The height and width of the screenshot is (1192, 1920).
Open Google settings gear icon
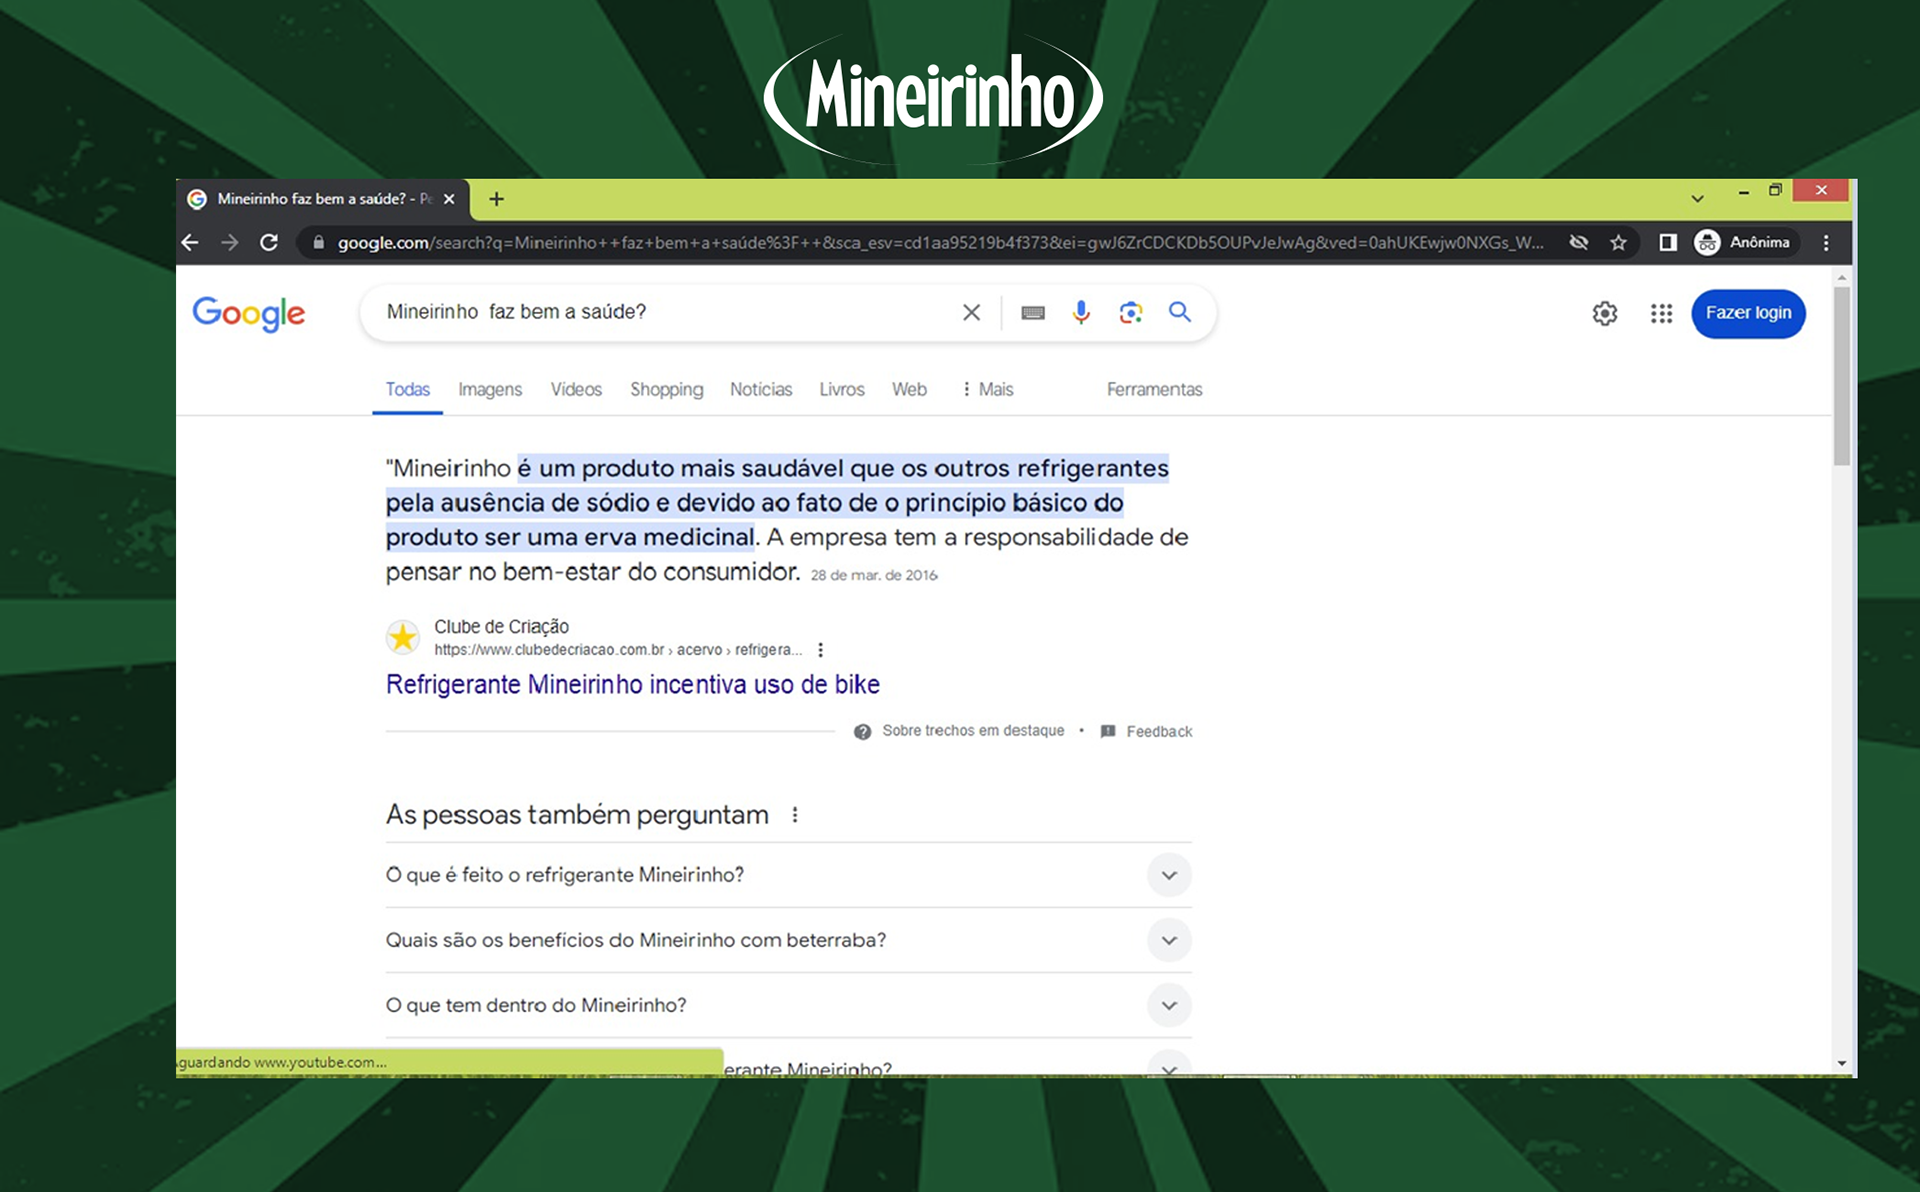tap(1605, 314)
